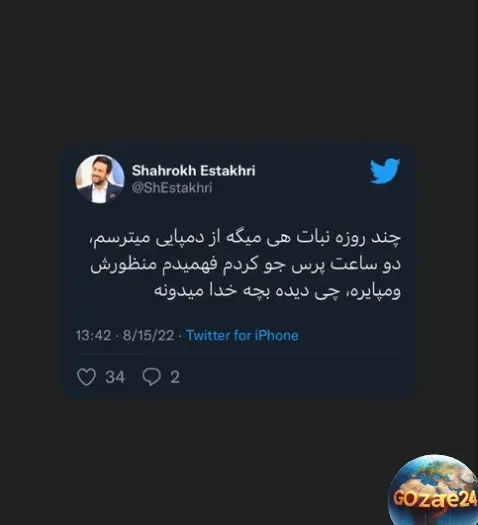478x525 pixels.
Task: Open the Twitter for iPhone link
Action: tap(242, 335)
